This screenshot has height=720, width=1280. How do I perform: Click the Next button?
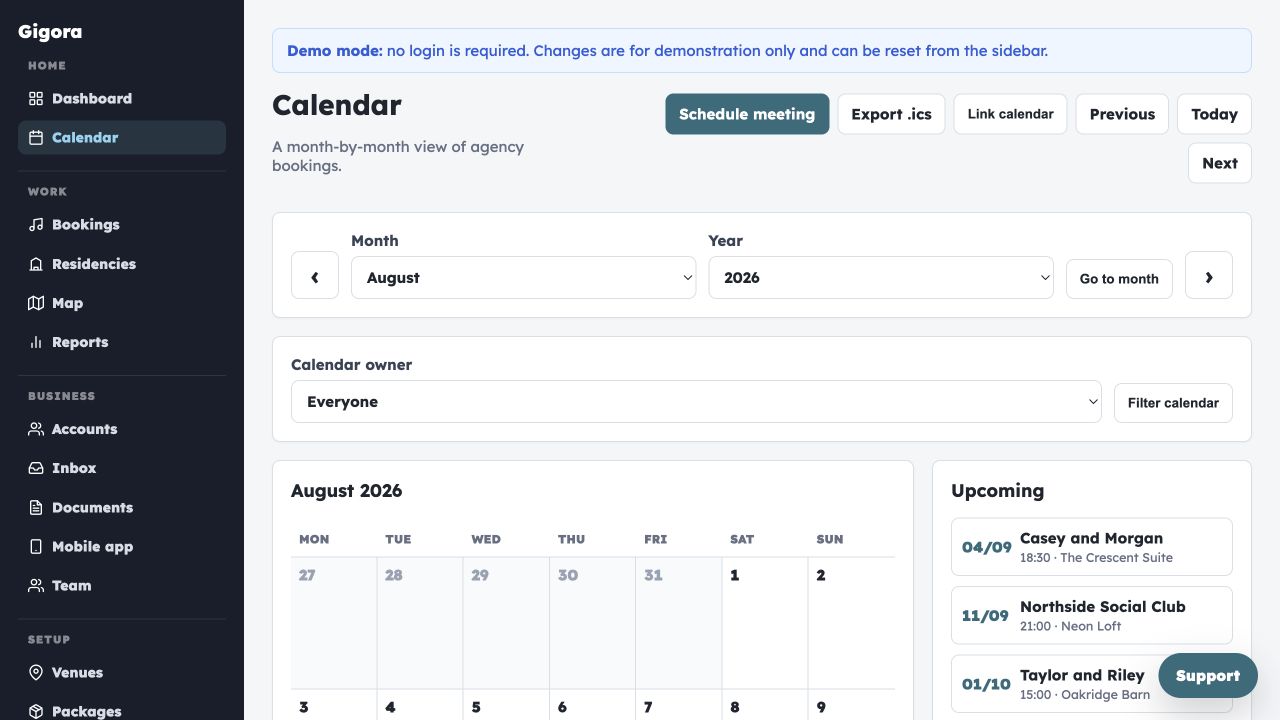tap(1220, 163)
